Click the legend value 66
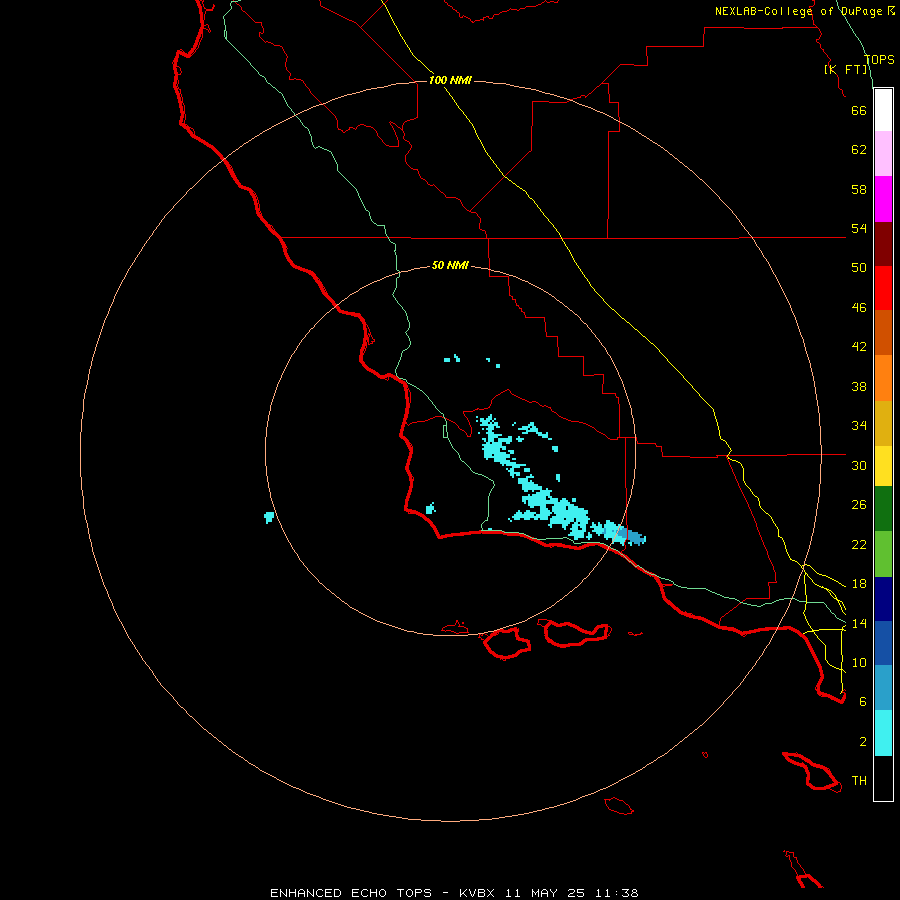This screenshot has width=900, height=900. [859, 110]
